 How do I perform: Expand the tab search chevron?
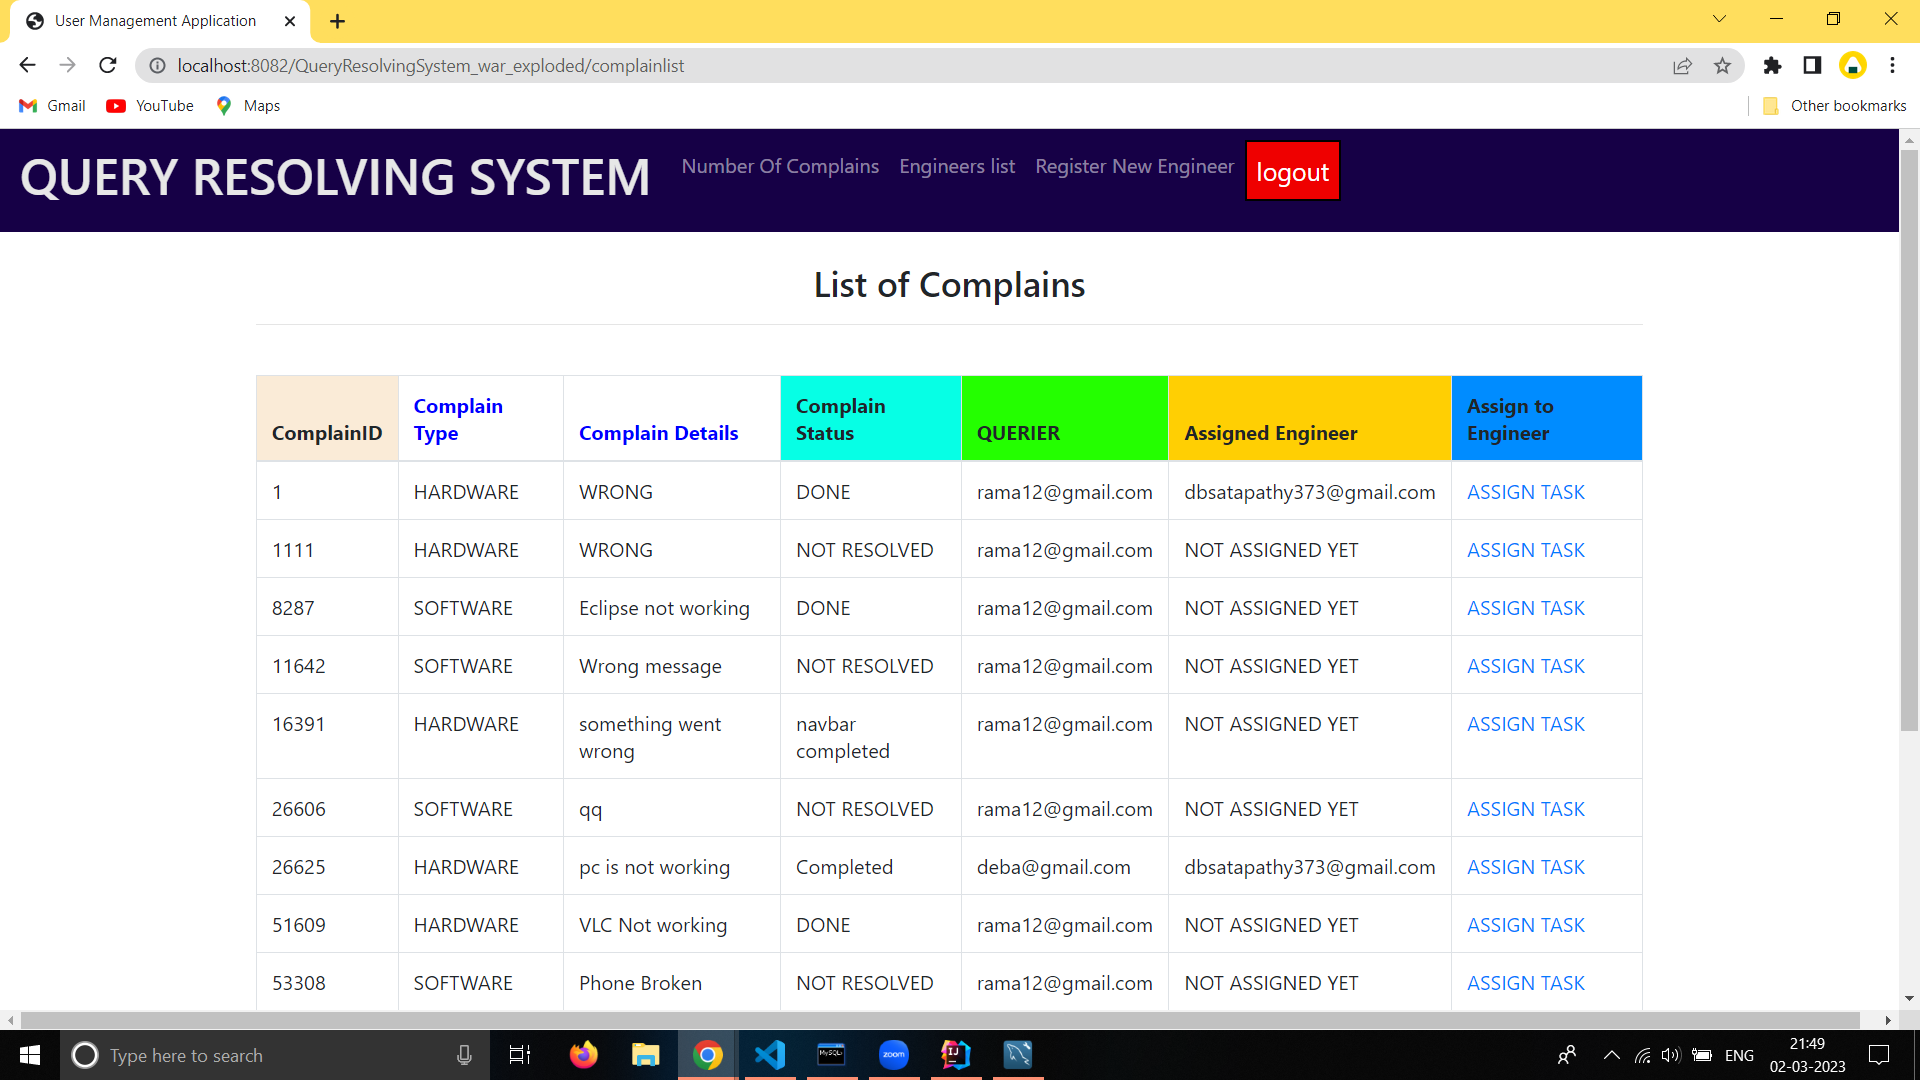[x=1719, y=19]
